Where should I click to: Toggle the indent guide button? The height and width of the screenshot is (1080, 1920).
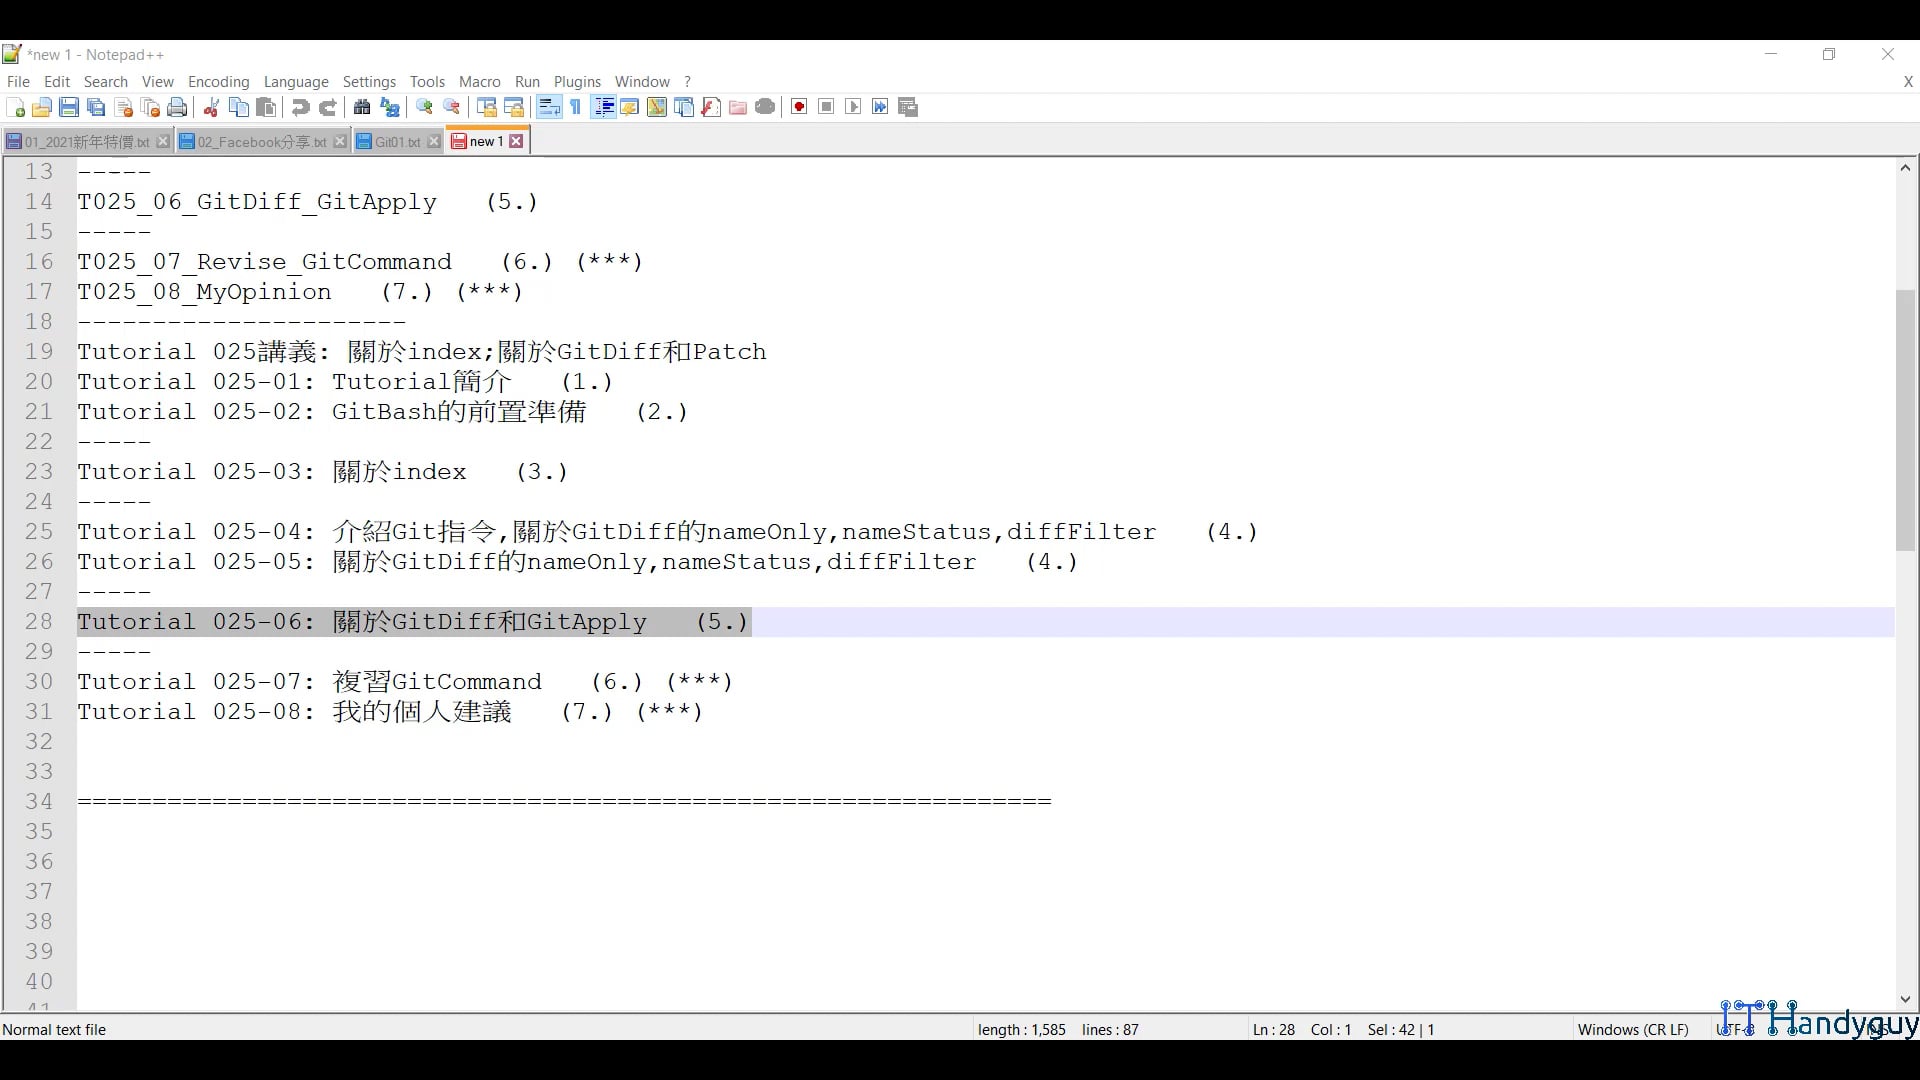tap(603, 108)
